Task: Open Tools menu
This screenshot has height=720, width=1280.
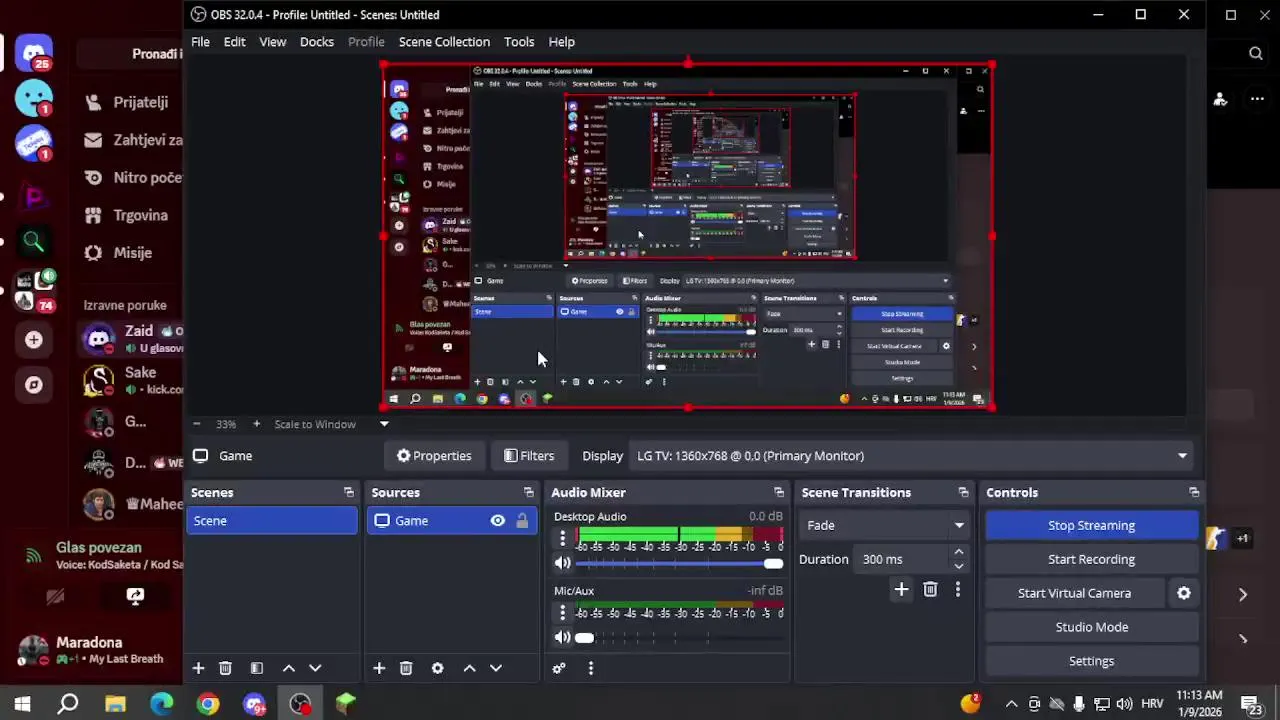Action: pyautogui.click(x=518, y=42)
